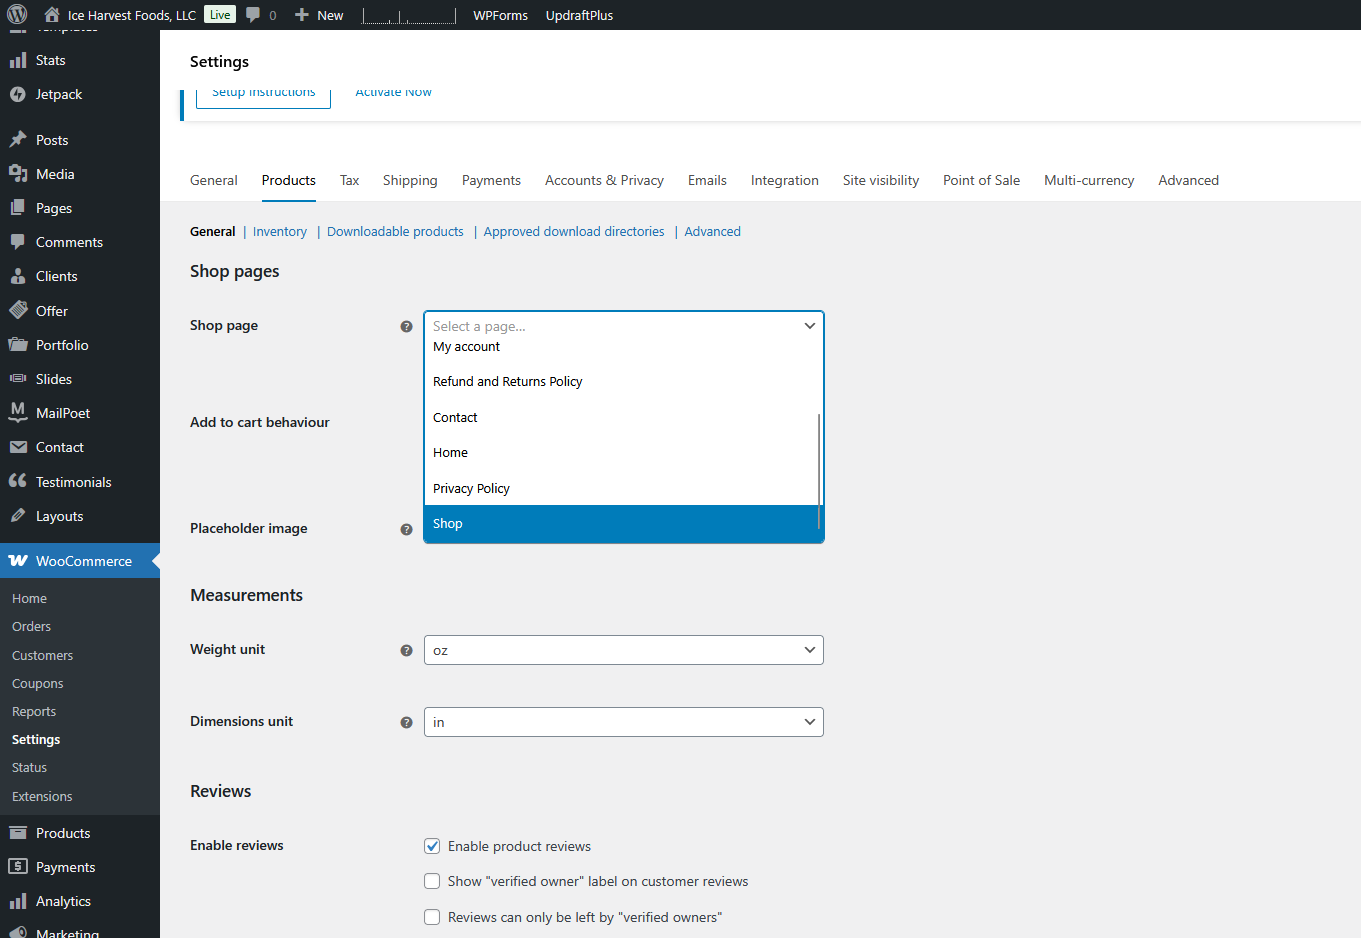Click the Jetpack icon in sidebar
The image size is (1361, 938).
coord(18,94)
